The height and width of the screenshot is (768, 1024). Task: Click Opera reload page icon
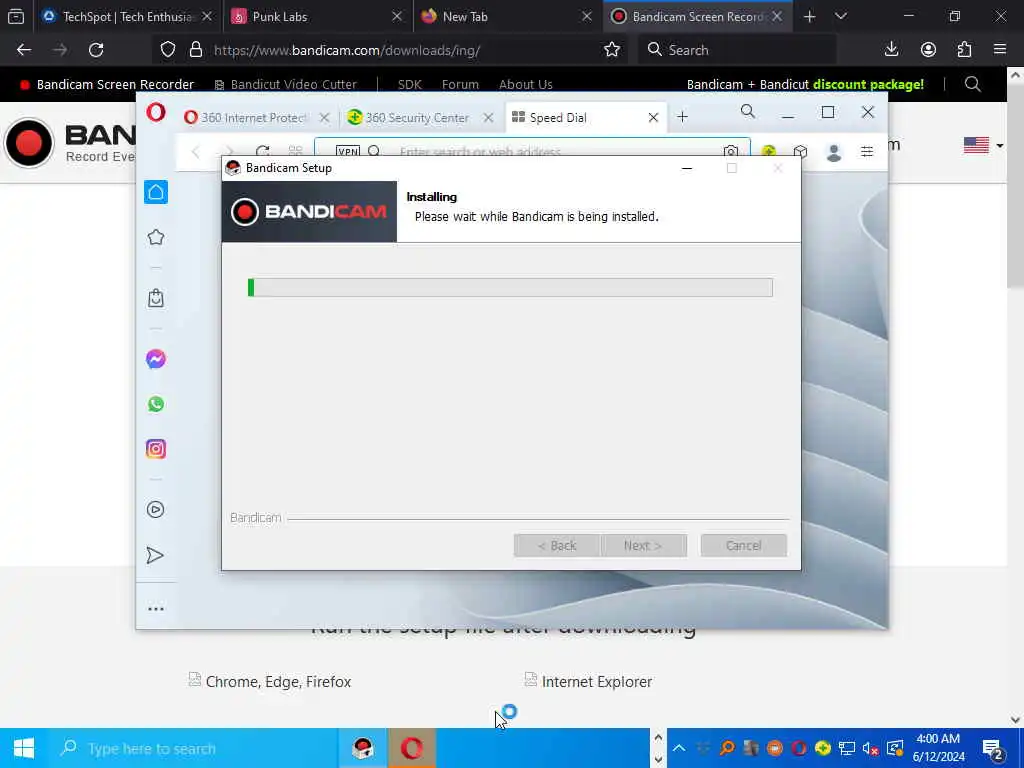(x=263, y=152)
